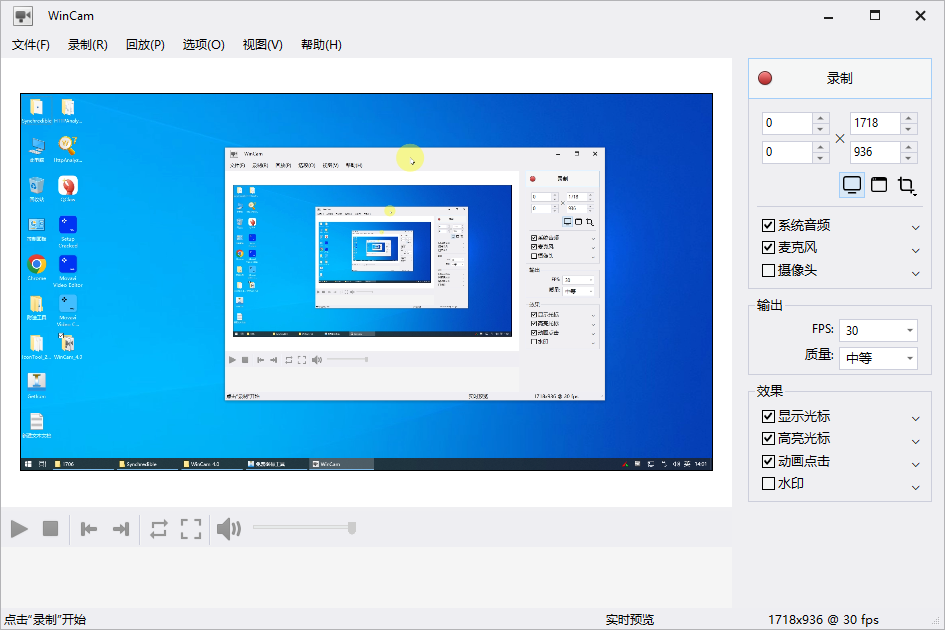Uncheck 高亮光标 checkbox
945x630 pixels.
click(768, 438)
